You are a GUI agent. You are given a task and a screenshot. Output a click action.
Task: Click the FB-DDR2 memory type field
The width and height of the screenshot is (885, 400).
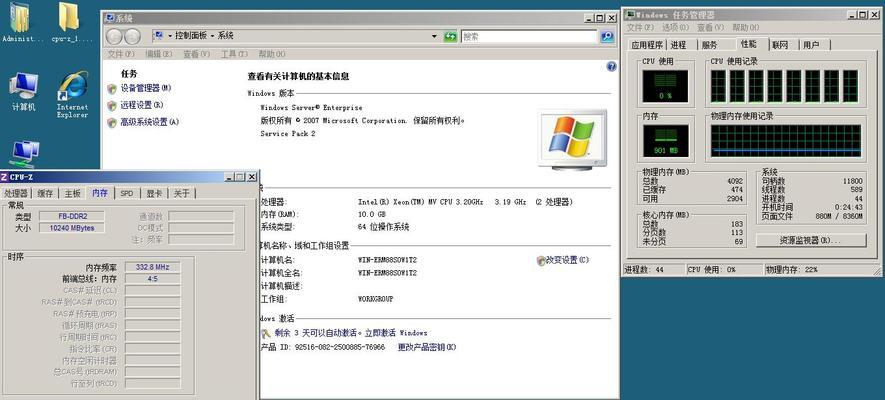[x=72, y=217]
